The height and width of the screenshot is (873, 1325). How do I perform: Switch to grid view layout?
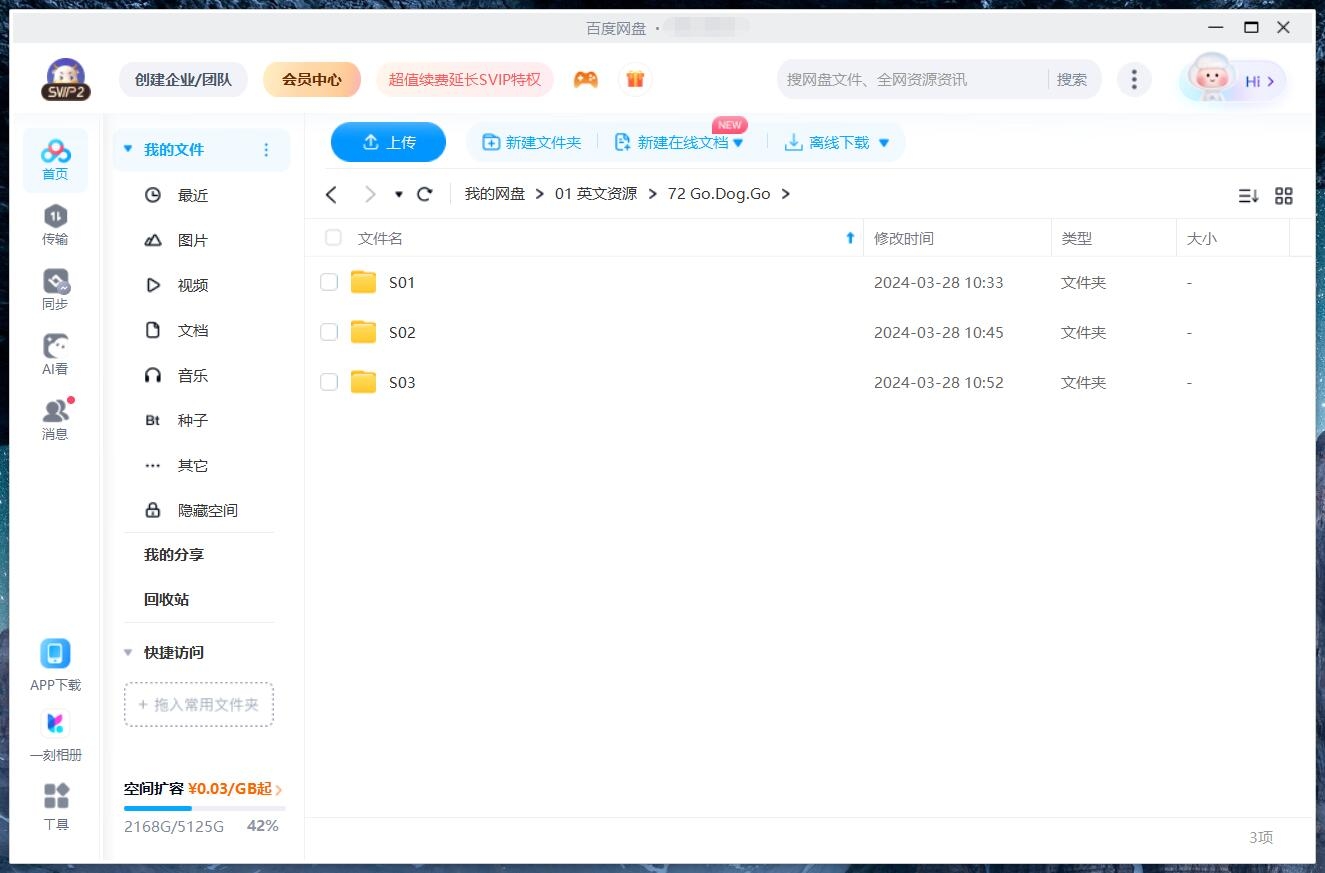point(1284,196)
